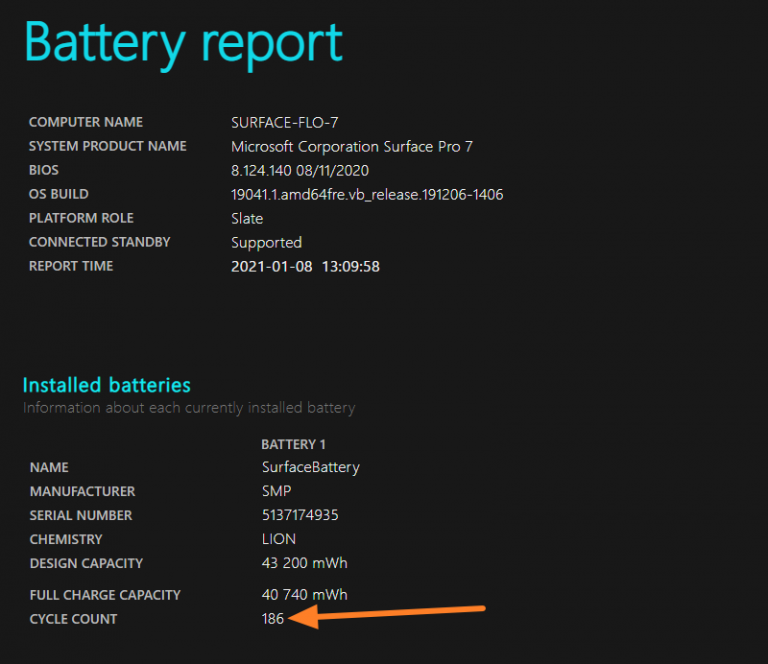The width and height of the screenshot is (768, 664).
Task: Click the Battery report title heading
Action: (x=184, y=42)
